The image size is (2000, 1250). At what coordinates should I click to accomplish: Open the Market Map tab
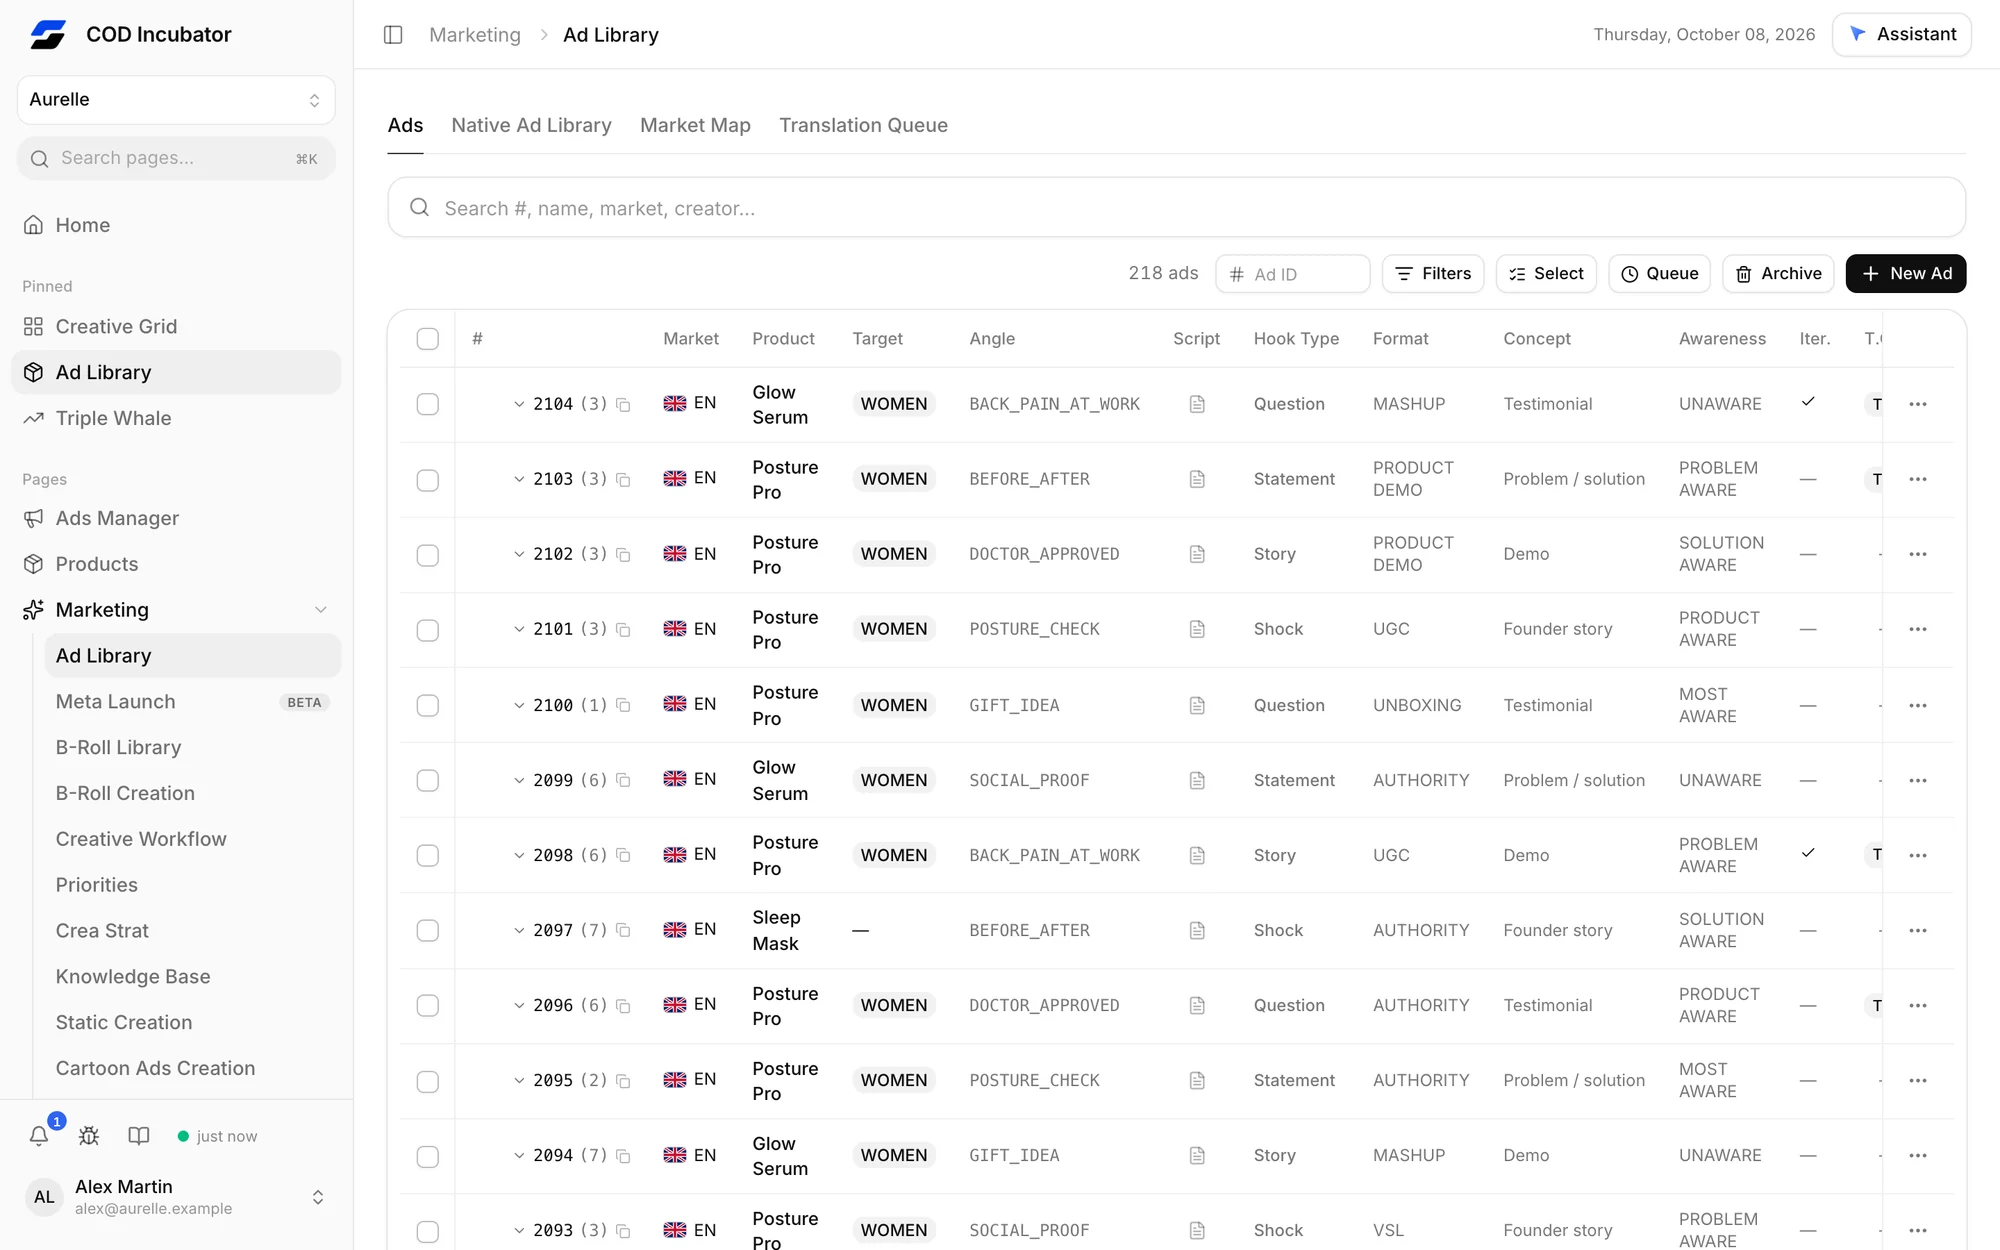695,125
